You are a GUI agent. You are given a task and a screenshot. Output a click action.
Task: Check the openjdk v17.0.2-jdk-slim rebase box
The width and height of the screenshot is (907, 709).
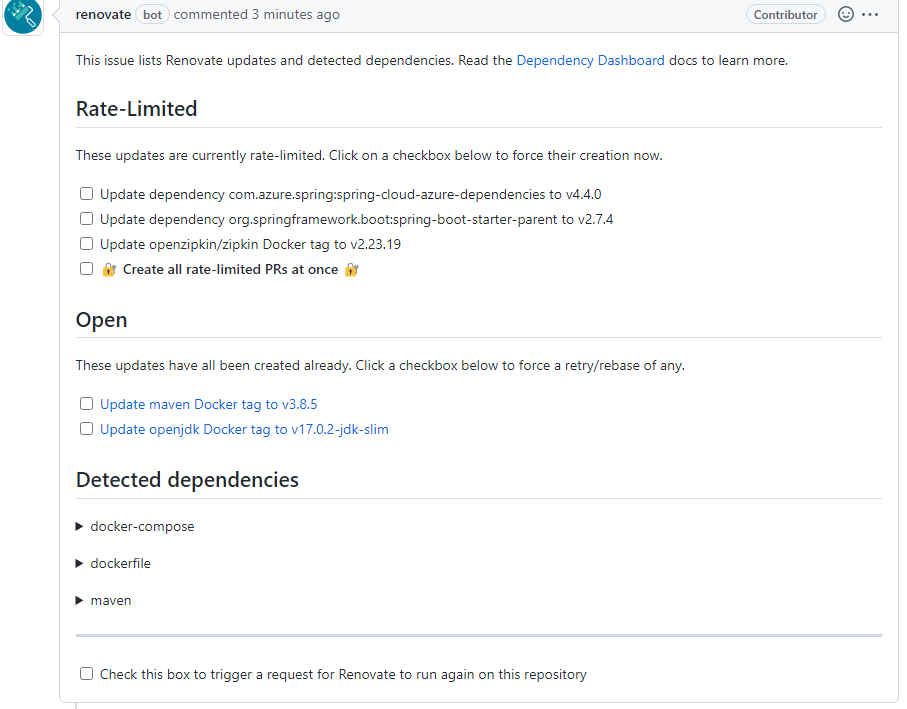point(86,429)
